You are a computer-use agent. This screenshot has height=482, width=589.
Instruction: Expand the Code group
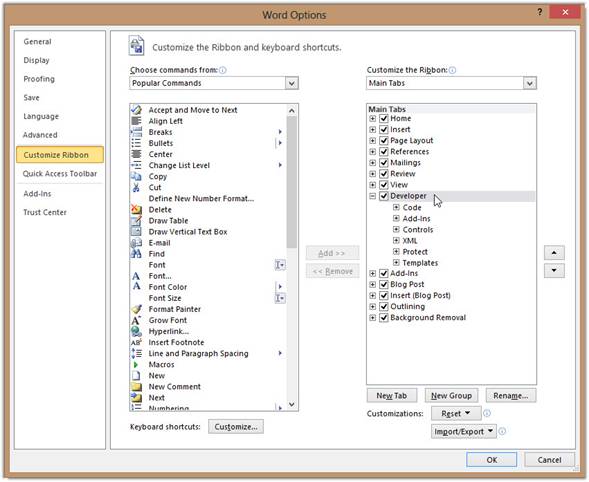[396, 207]
